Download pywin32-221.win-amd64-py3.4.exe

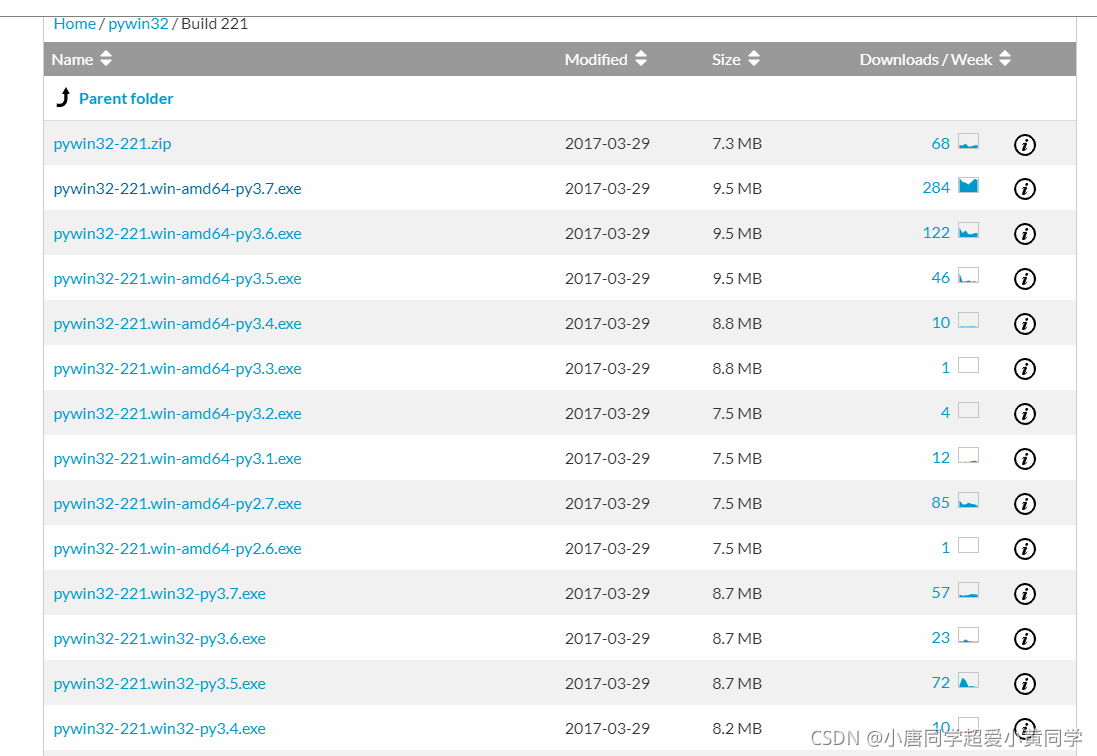pyautogui.click(x=177, y=324)
